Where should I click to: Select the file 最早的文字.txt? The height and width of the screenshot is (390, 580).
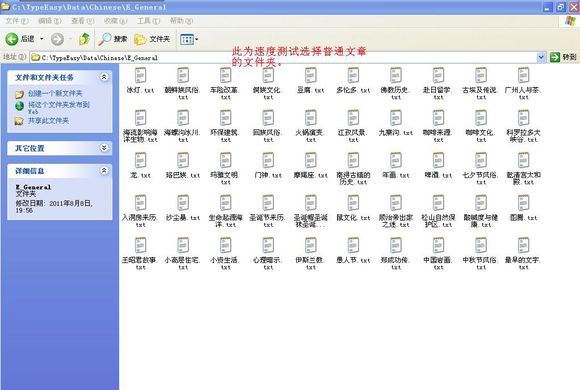pos(523,253)
